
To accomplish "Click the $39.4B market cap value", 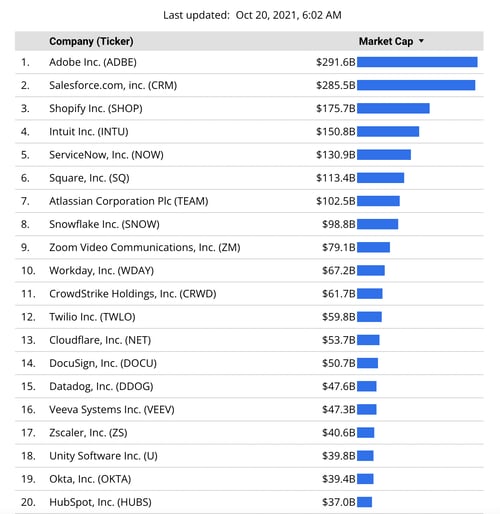I will 339,479.
